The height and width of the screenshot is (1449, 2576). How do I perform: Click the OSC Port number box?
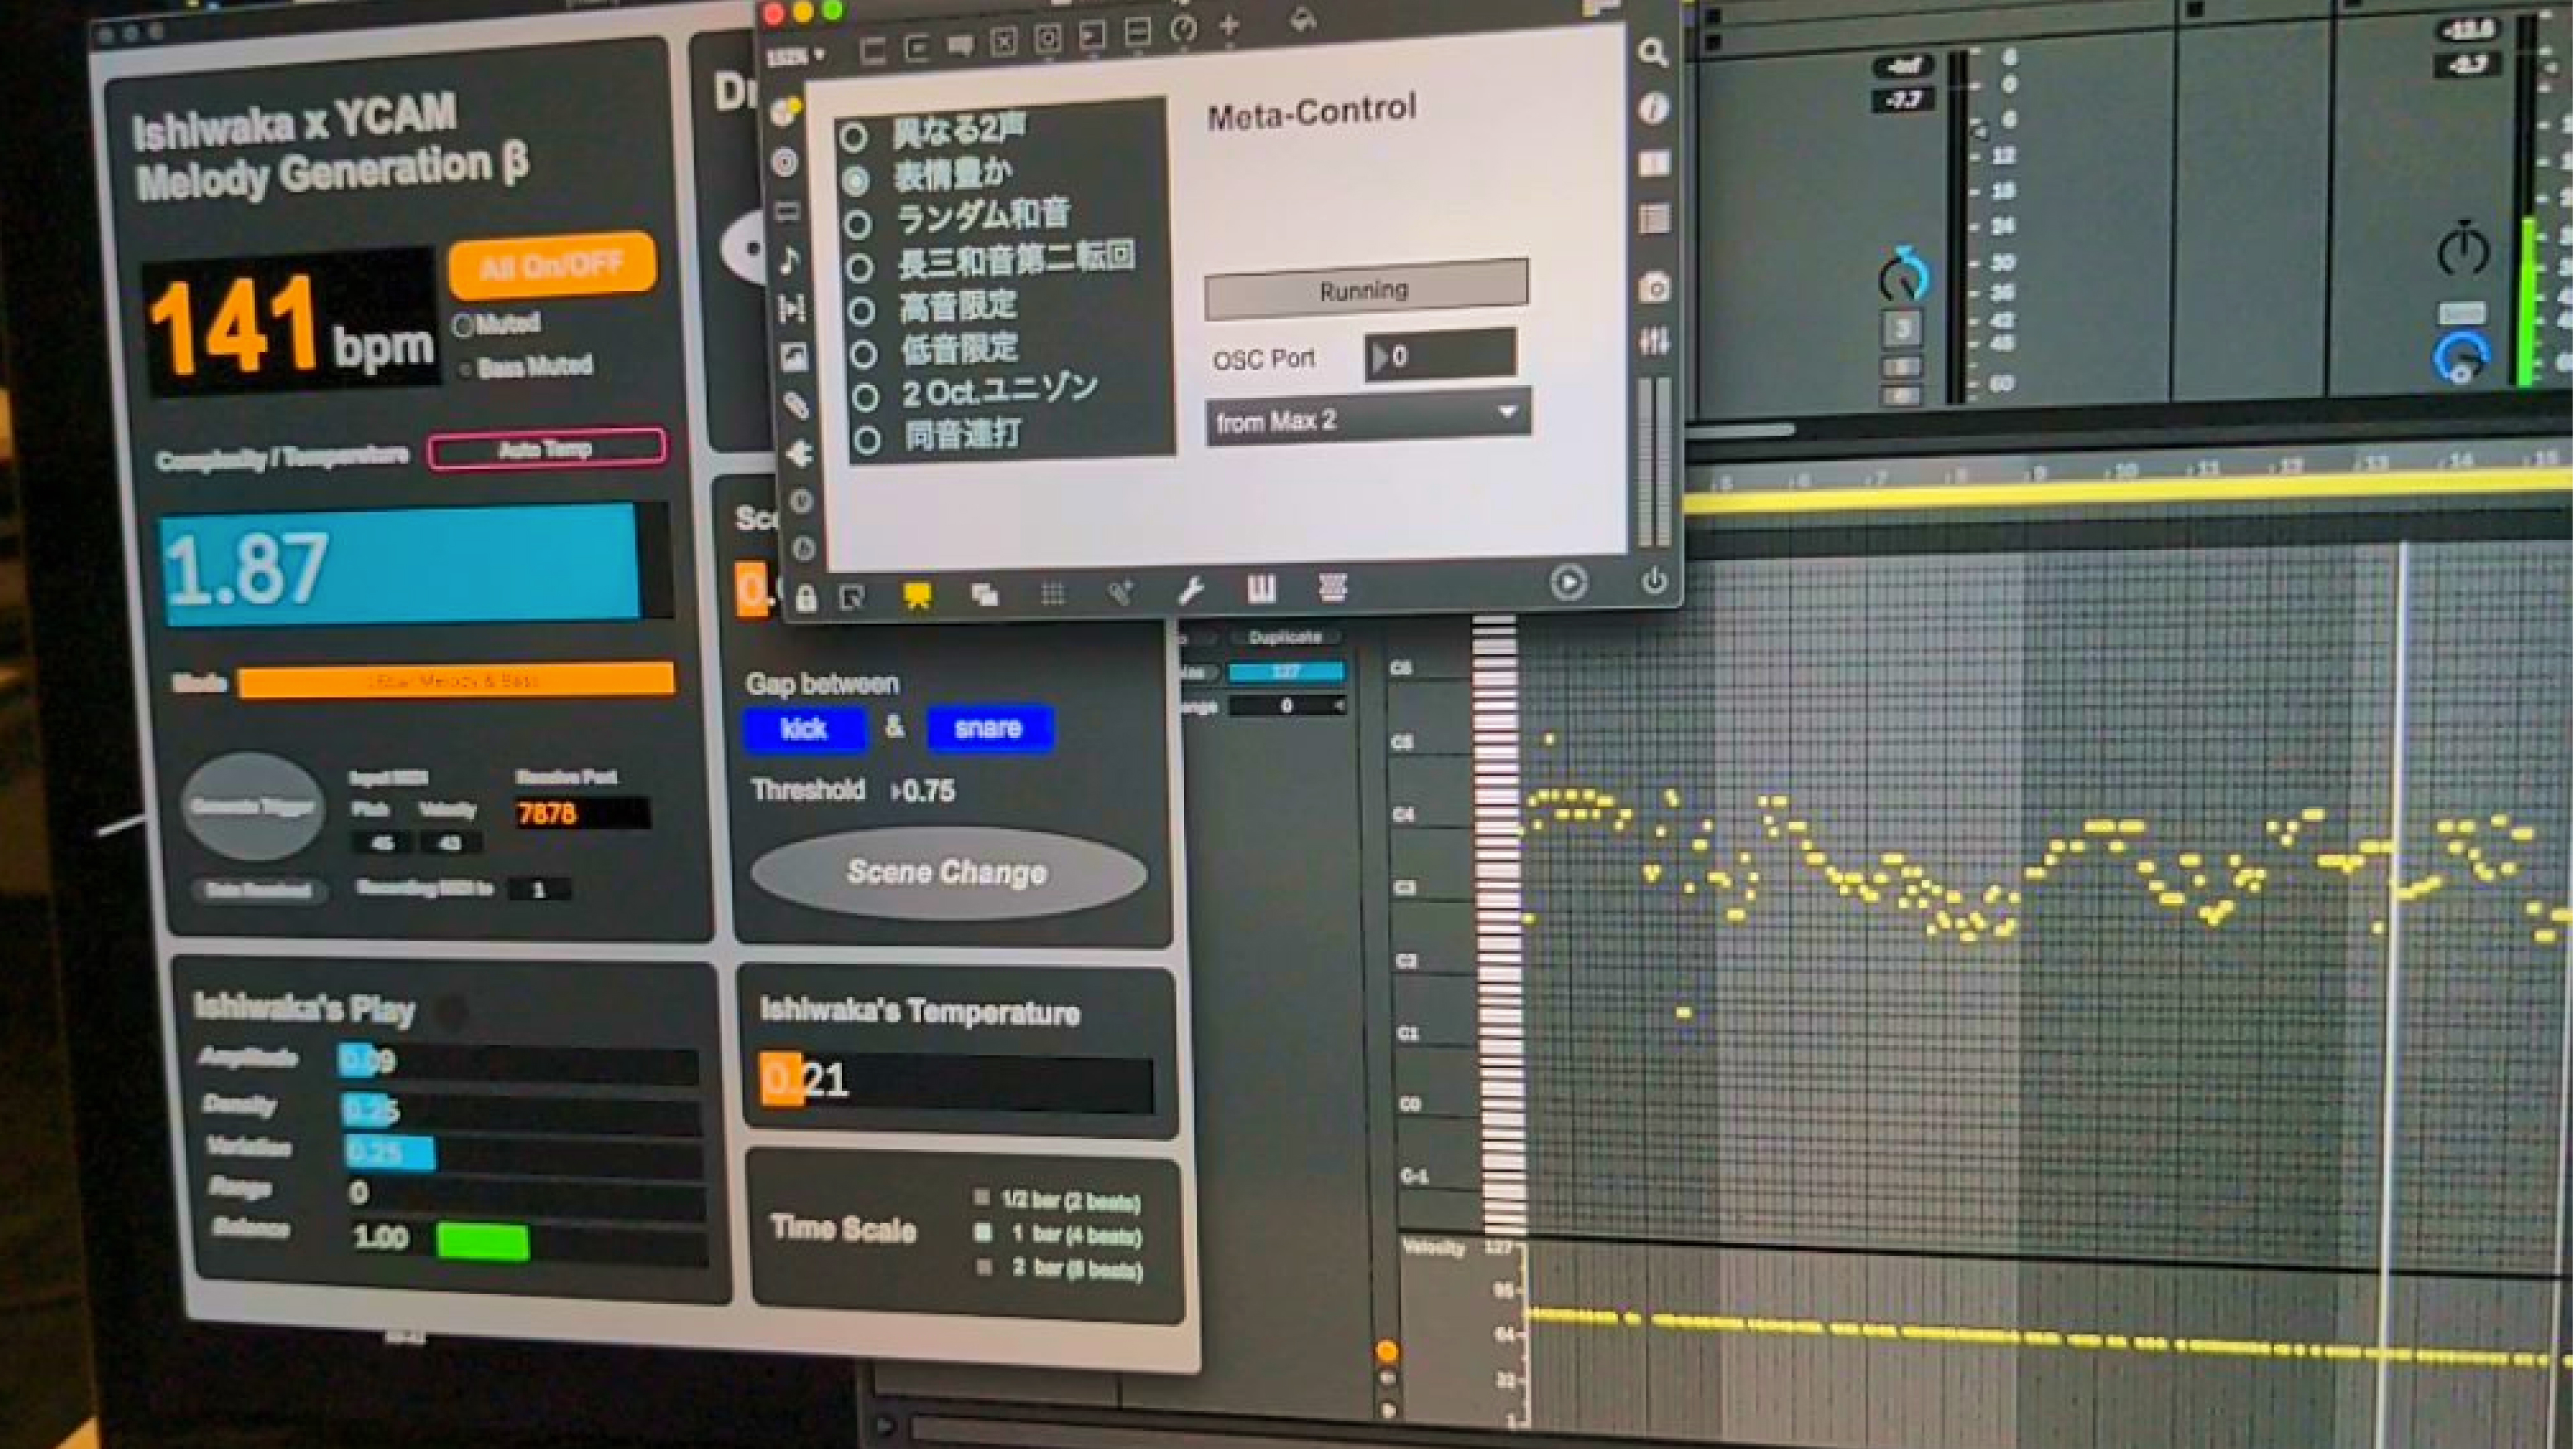coord(1440,355)
